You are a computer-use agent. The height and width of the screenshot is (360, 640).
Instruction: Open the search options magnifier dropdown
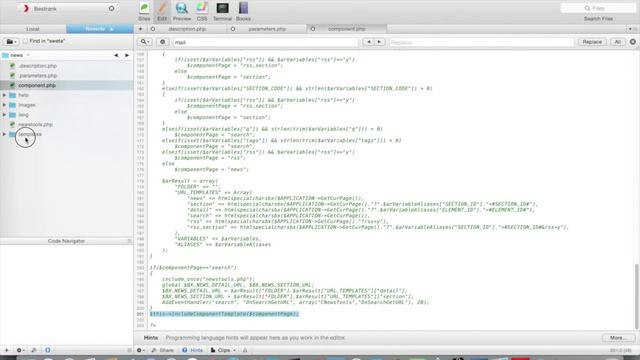144,42
